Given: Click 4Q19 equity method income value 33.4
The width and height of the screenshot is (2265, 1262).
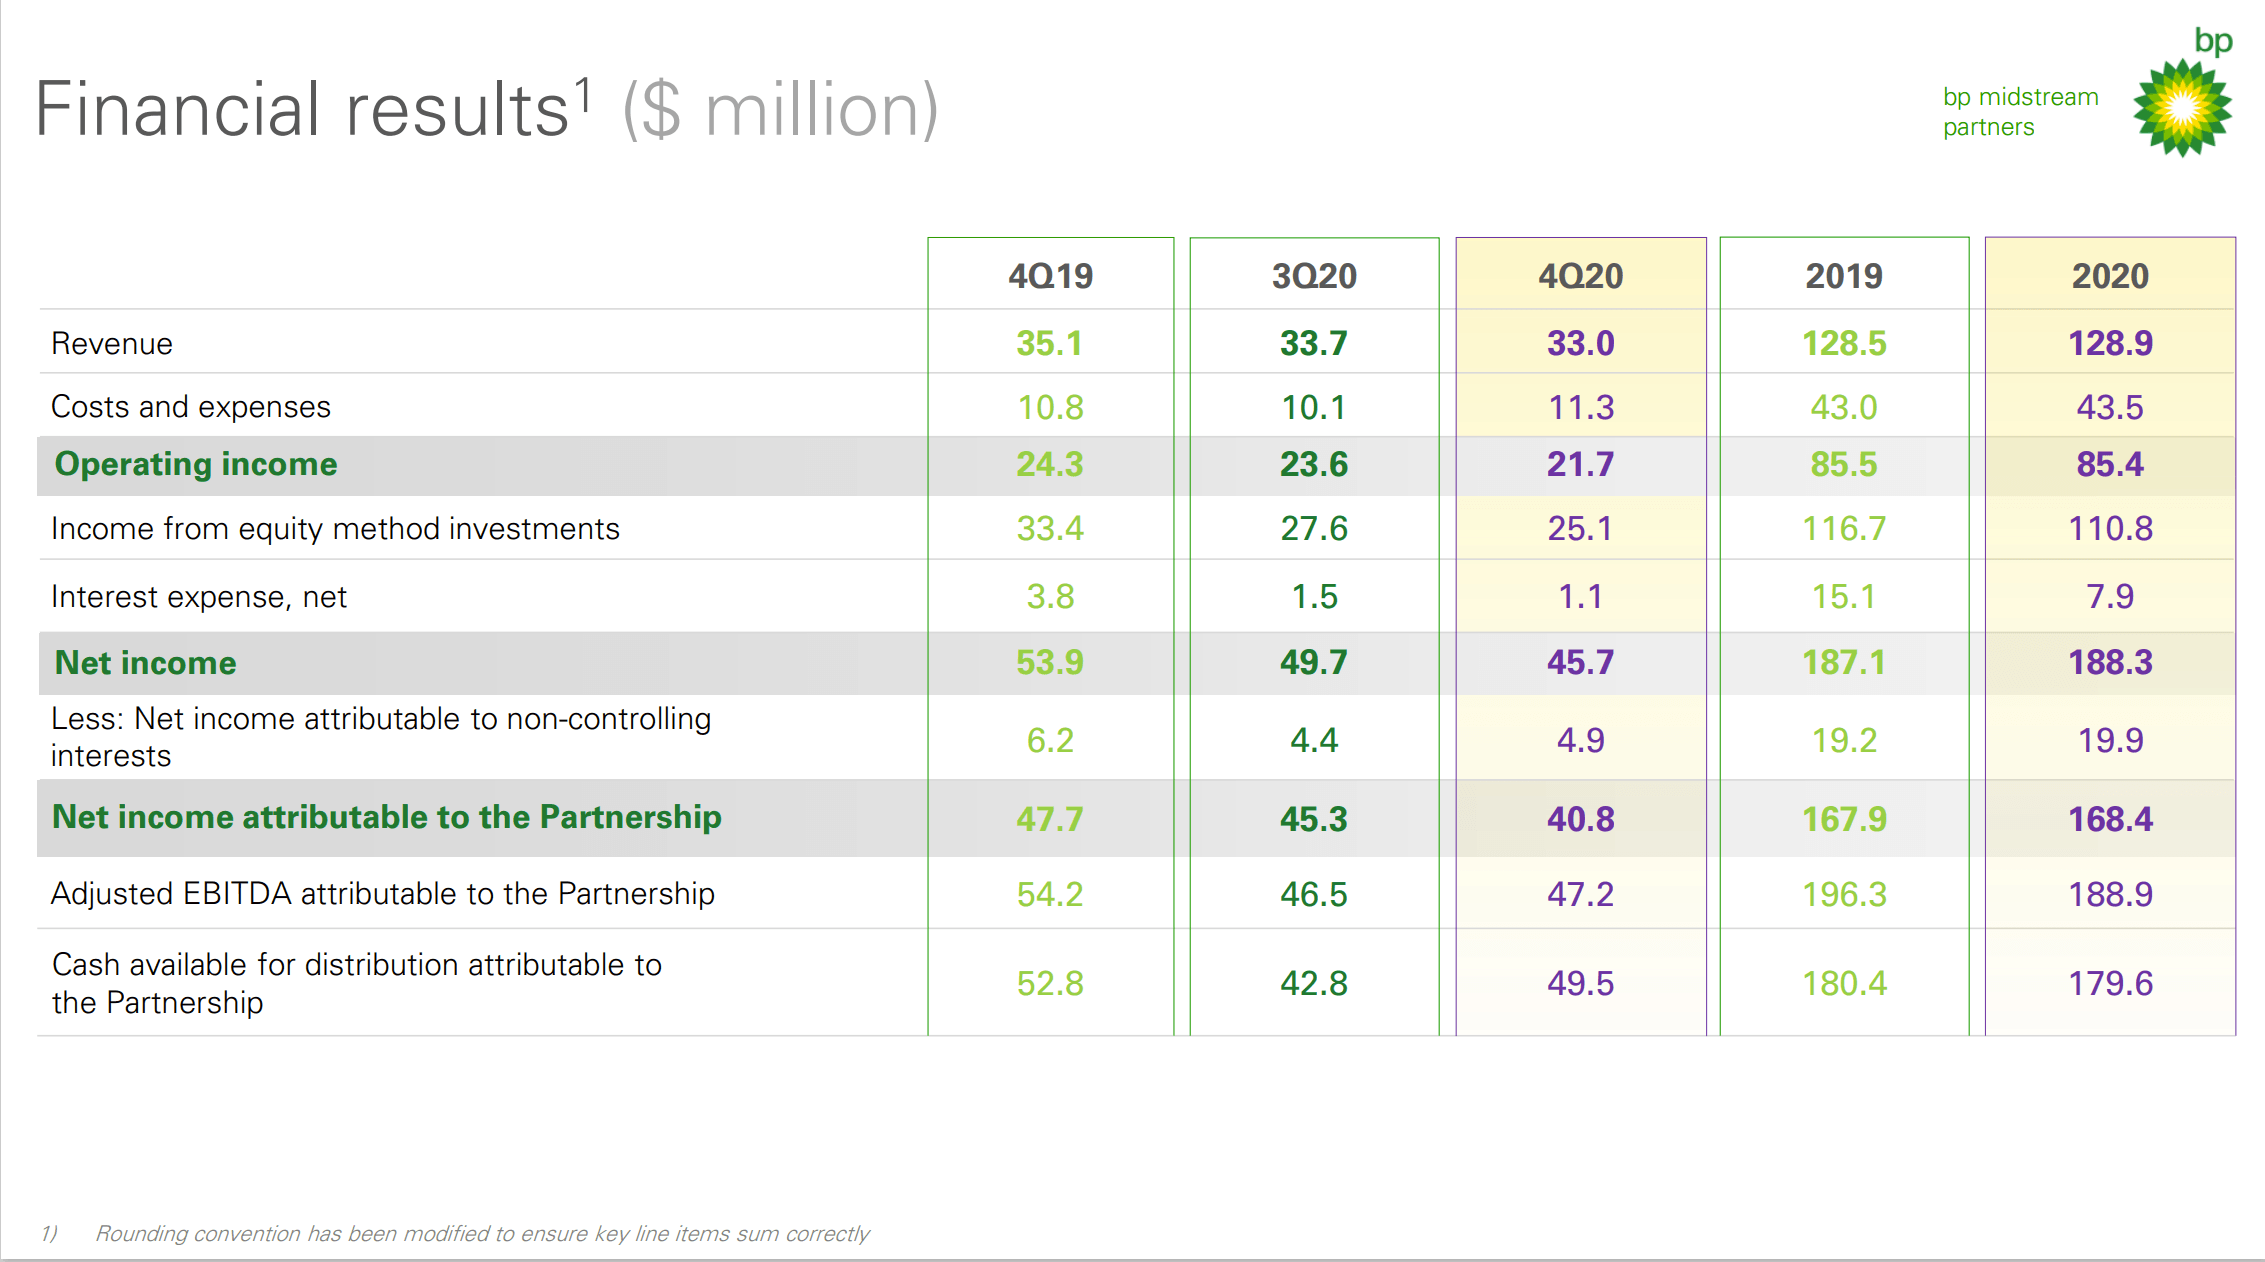Looking at the screenshot, I should (x=1050, y=529).
